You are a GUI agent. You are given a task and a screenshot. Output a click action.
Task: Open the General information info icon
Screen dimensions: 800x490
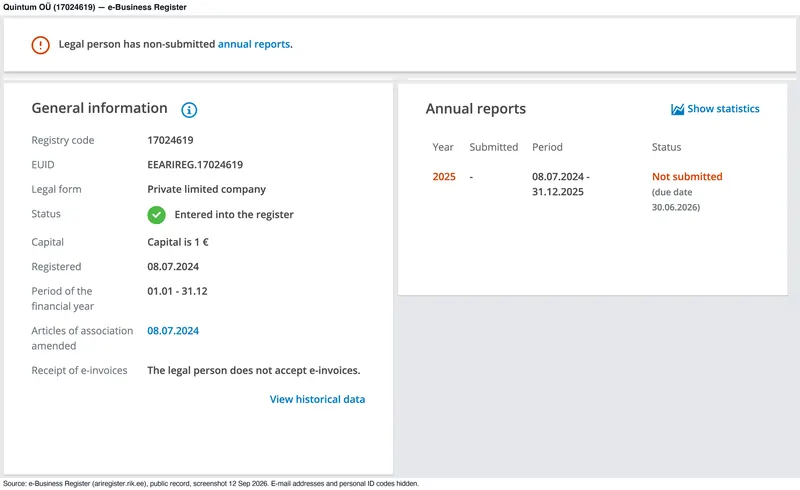pyautogui.click(x=189, y=110)
